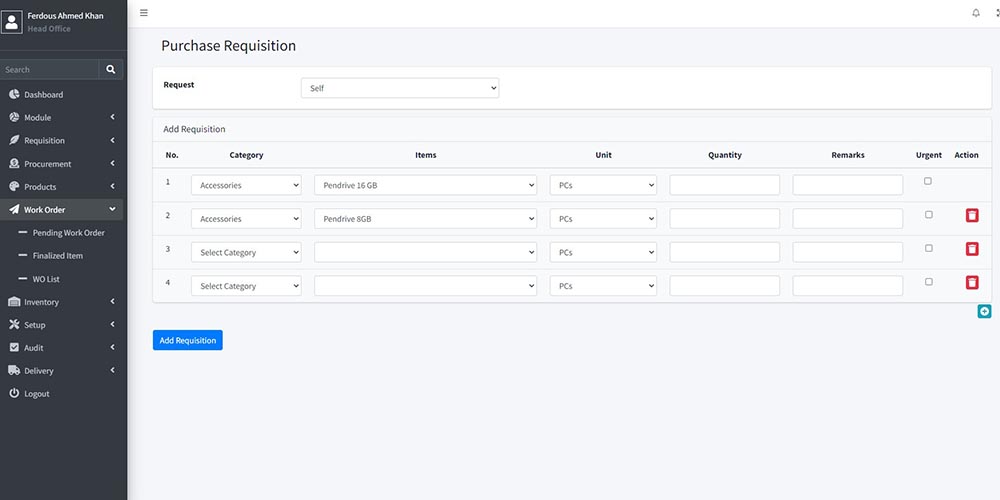This screenshot has height=500, width=1000.
Task: Delete requisition row 4 with trash icon
Action: pyautogui.click(x=972, y=283)
